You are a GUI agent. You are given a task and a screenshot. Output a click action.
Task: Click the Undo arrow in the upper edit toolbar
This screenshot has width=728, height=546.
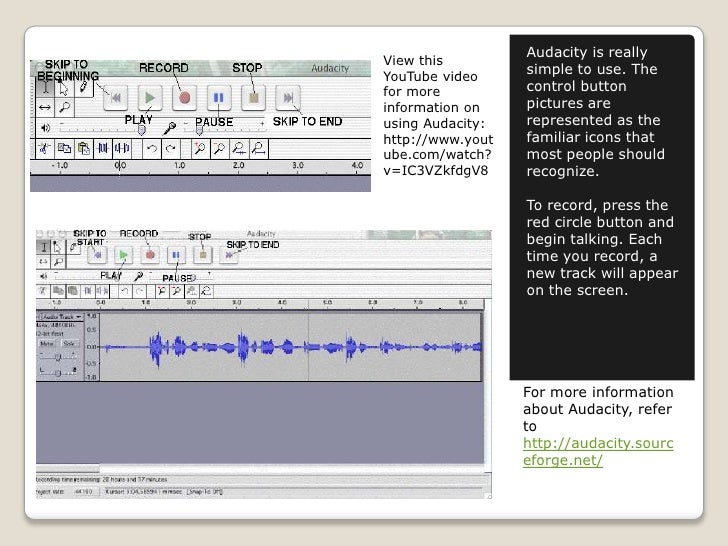[151, 148]
